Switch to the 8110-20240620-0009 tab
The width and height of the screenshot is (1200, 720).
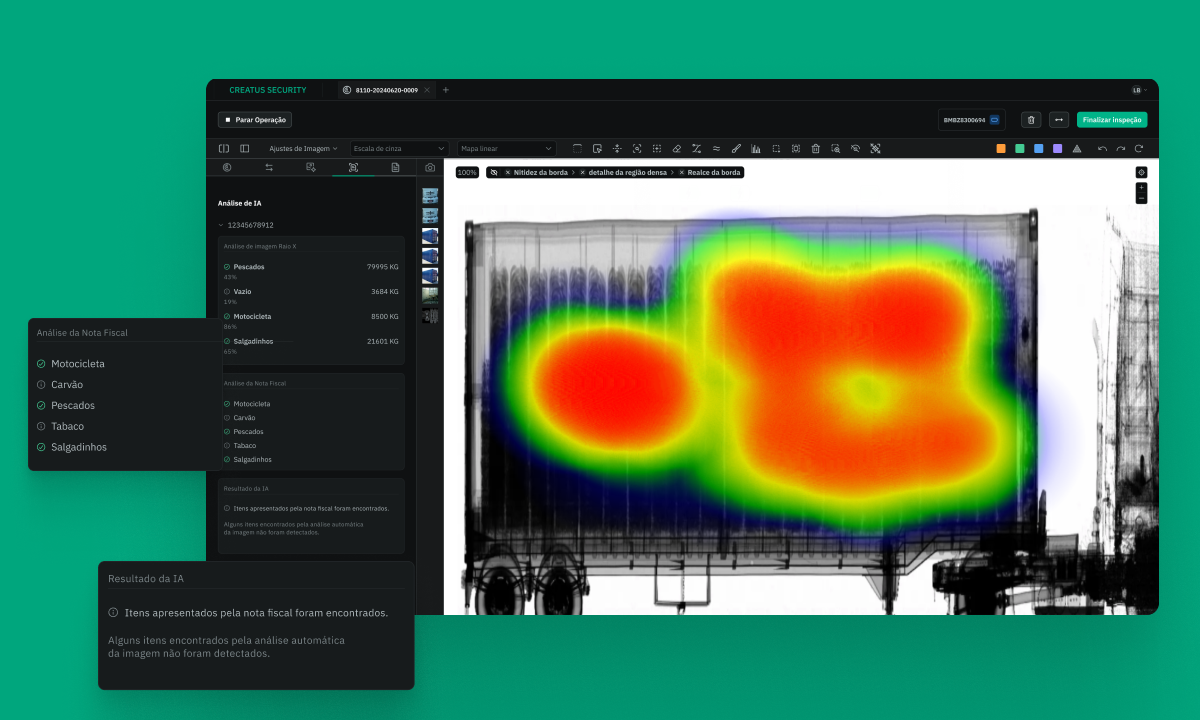click(x=386, y=90)
